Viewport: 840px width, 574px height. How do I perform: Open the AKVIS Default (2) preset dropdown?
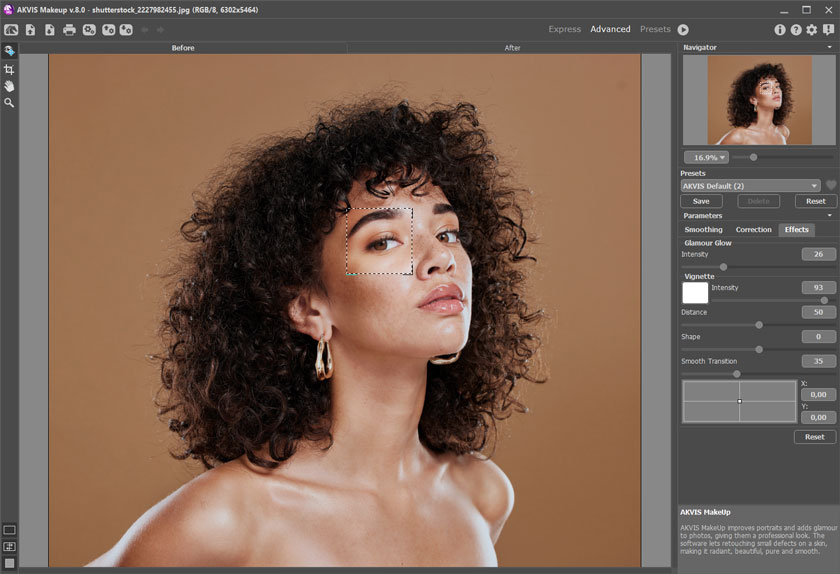coord(750,186)
